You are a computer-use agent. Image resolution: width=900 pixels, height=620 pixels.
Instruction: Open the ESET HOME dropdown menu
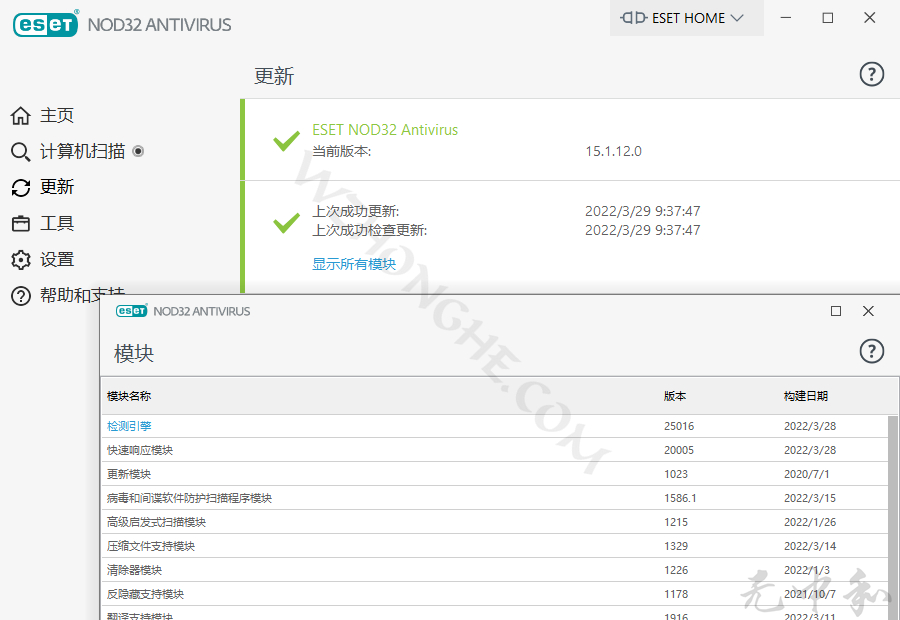point(686,18)
